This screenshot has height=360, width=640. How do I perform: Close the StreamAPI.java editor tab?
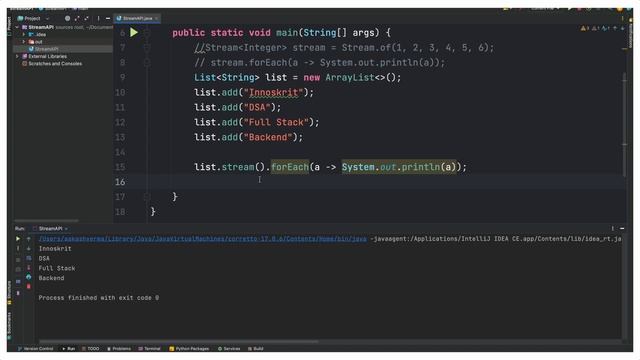(156, 18)
